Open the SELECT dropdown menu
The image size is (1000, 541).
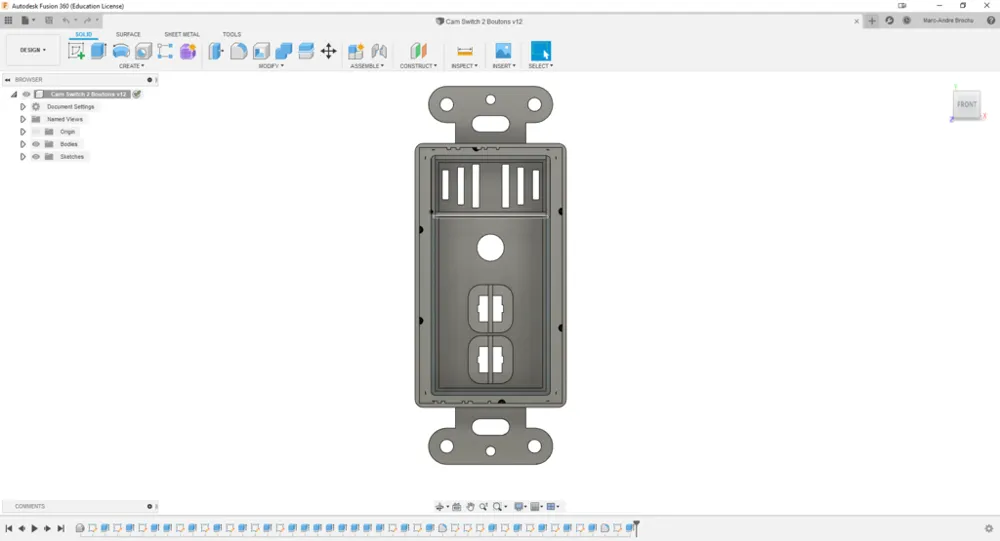pos(541,66)
